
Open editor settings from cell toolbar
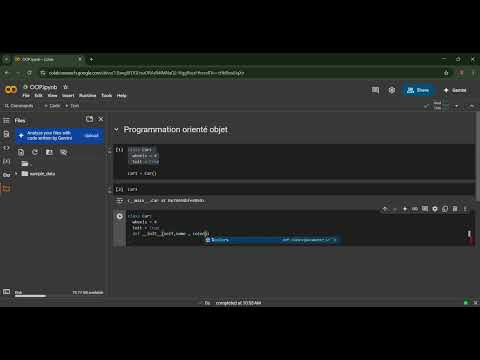click(x=435, y=209)
